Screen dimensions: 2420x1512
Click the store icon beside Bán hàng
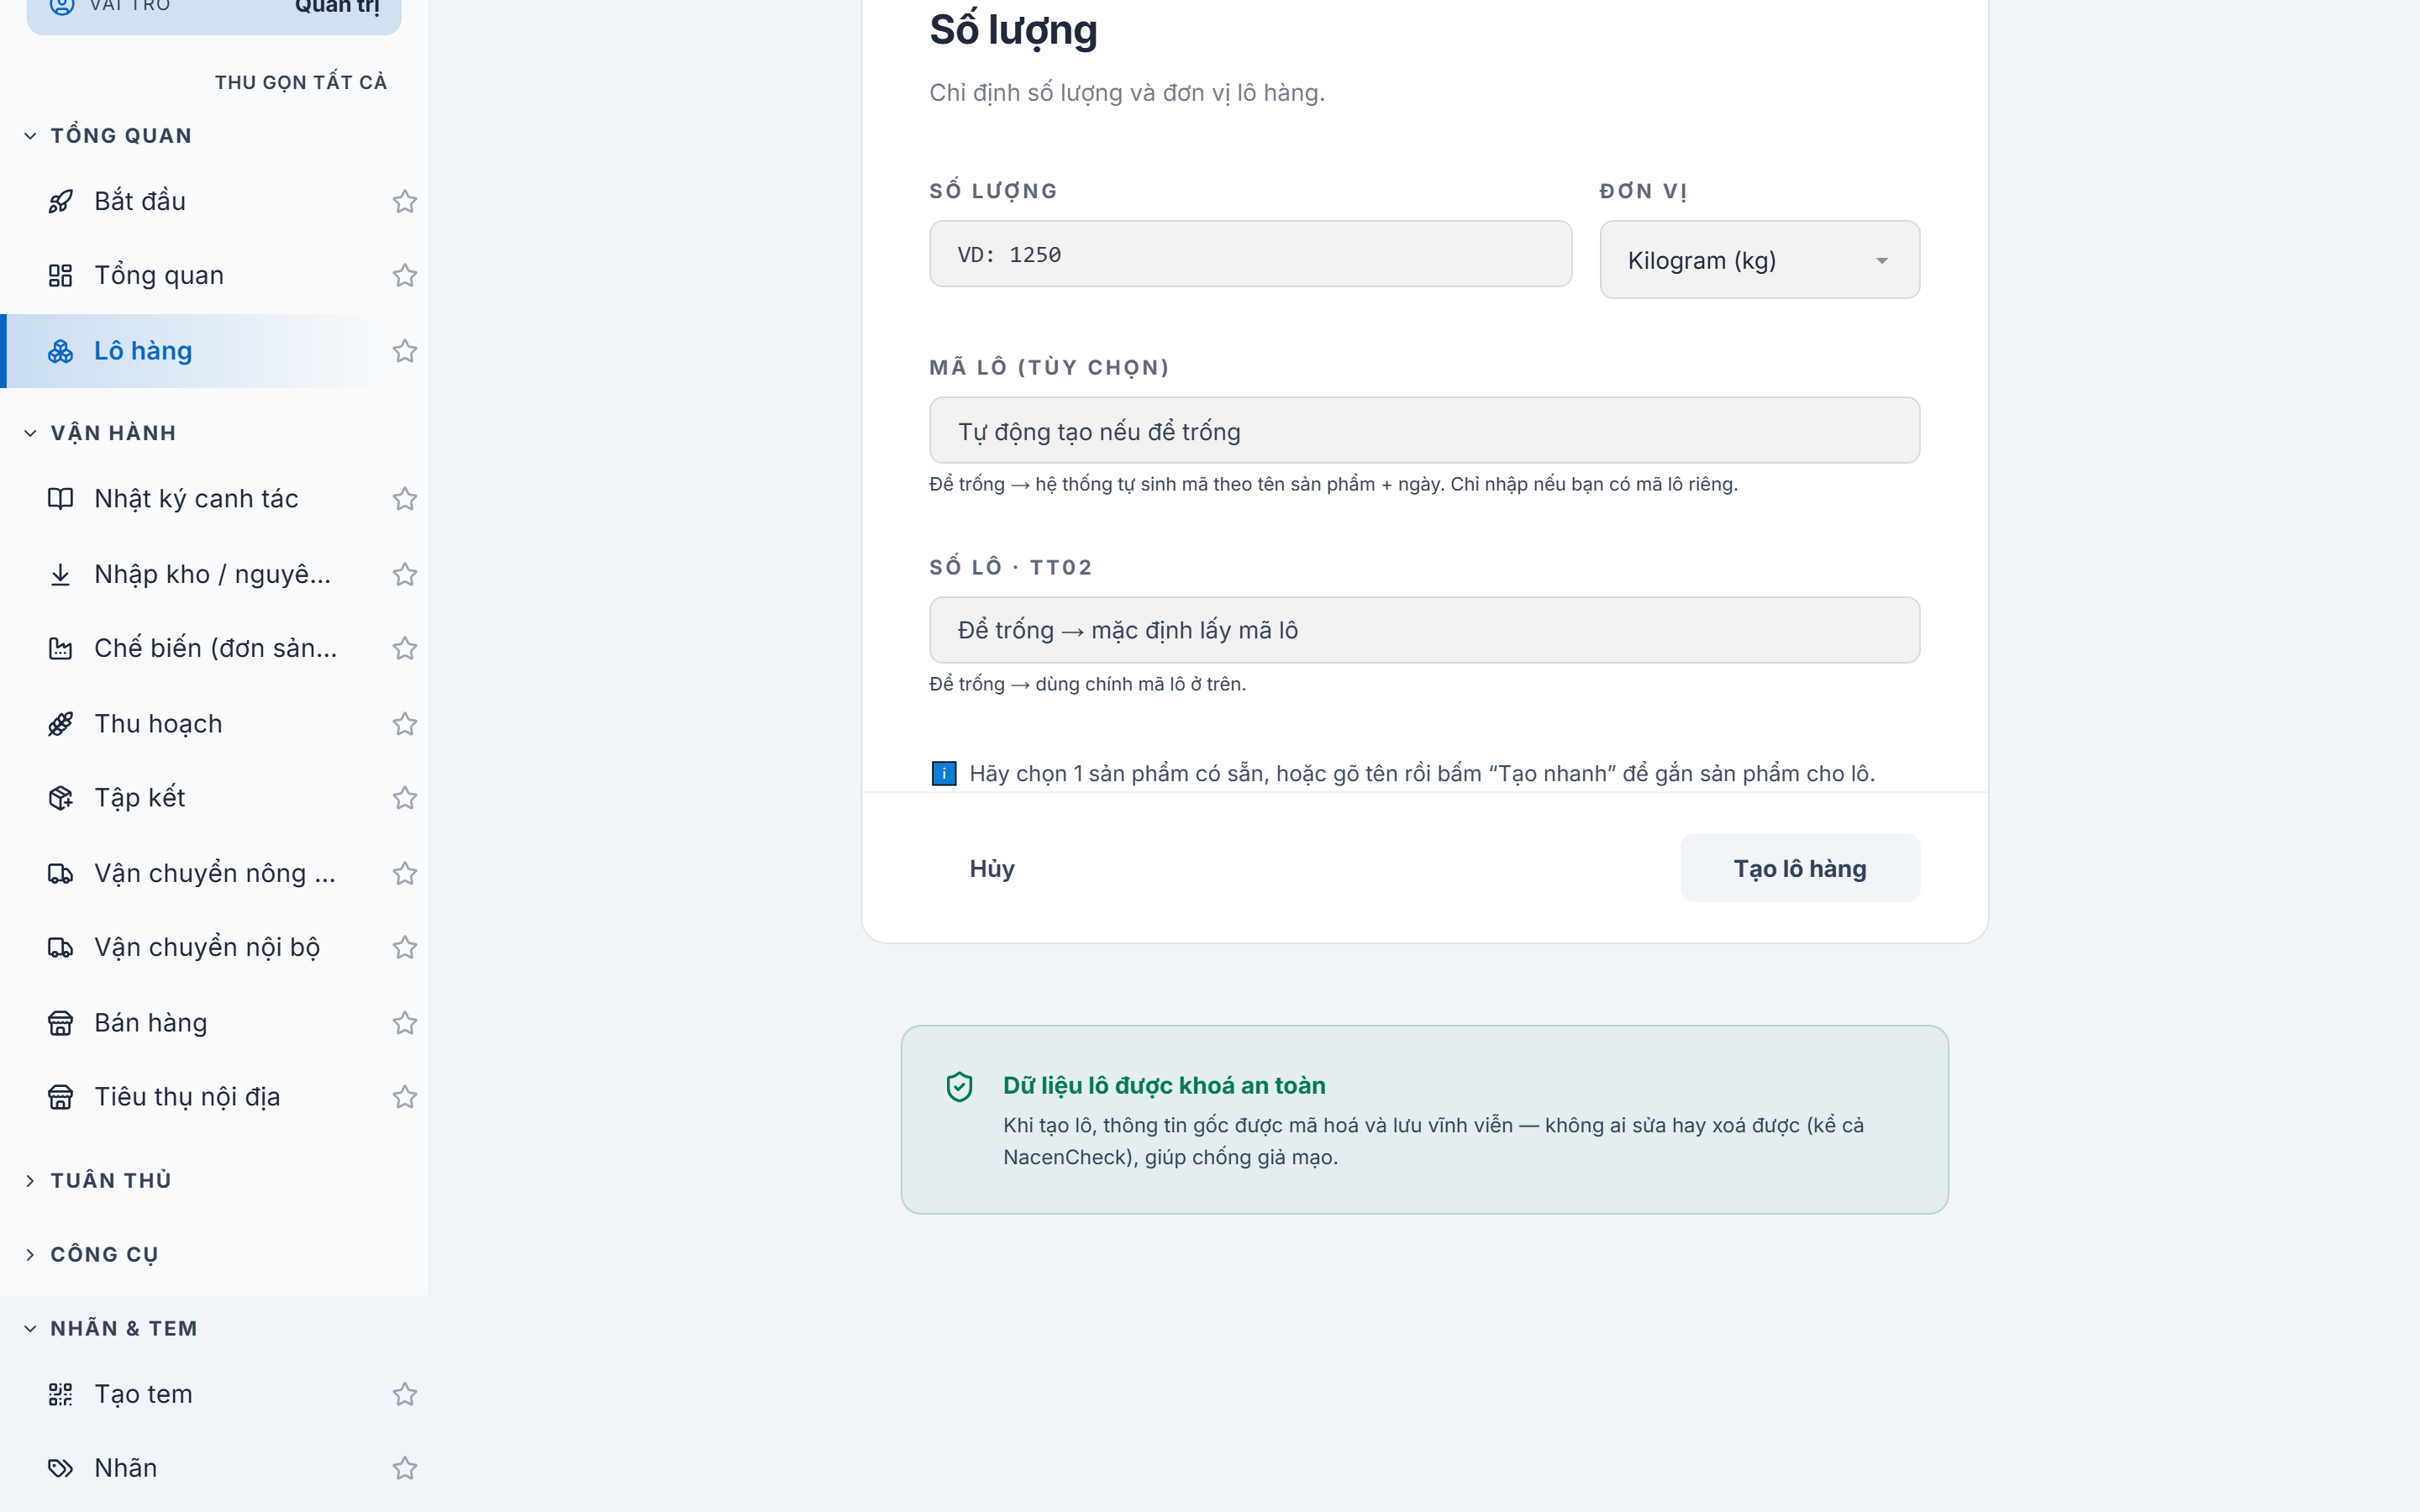(x=61, y=1022)
